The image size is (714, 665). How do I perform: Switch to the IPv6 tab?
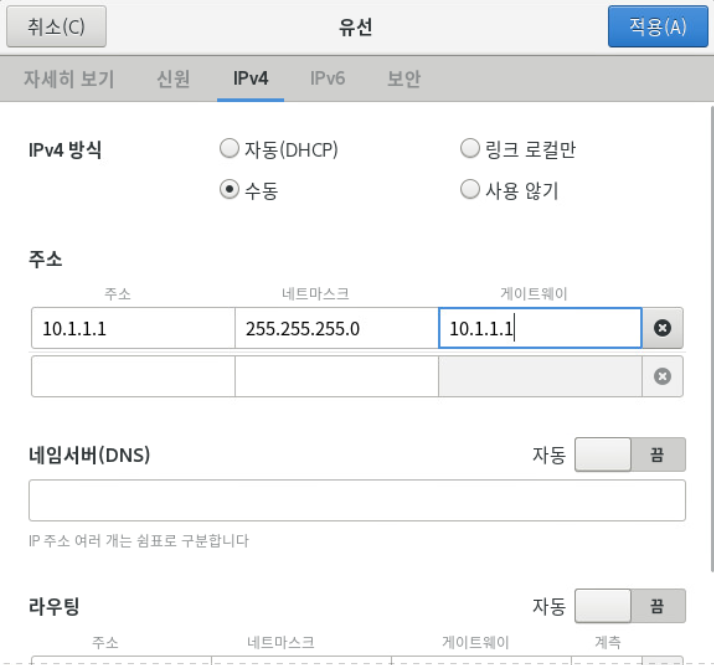click(327, 79)
